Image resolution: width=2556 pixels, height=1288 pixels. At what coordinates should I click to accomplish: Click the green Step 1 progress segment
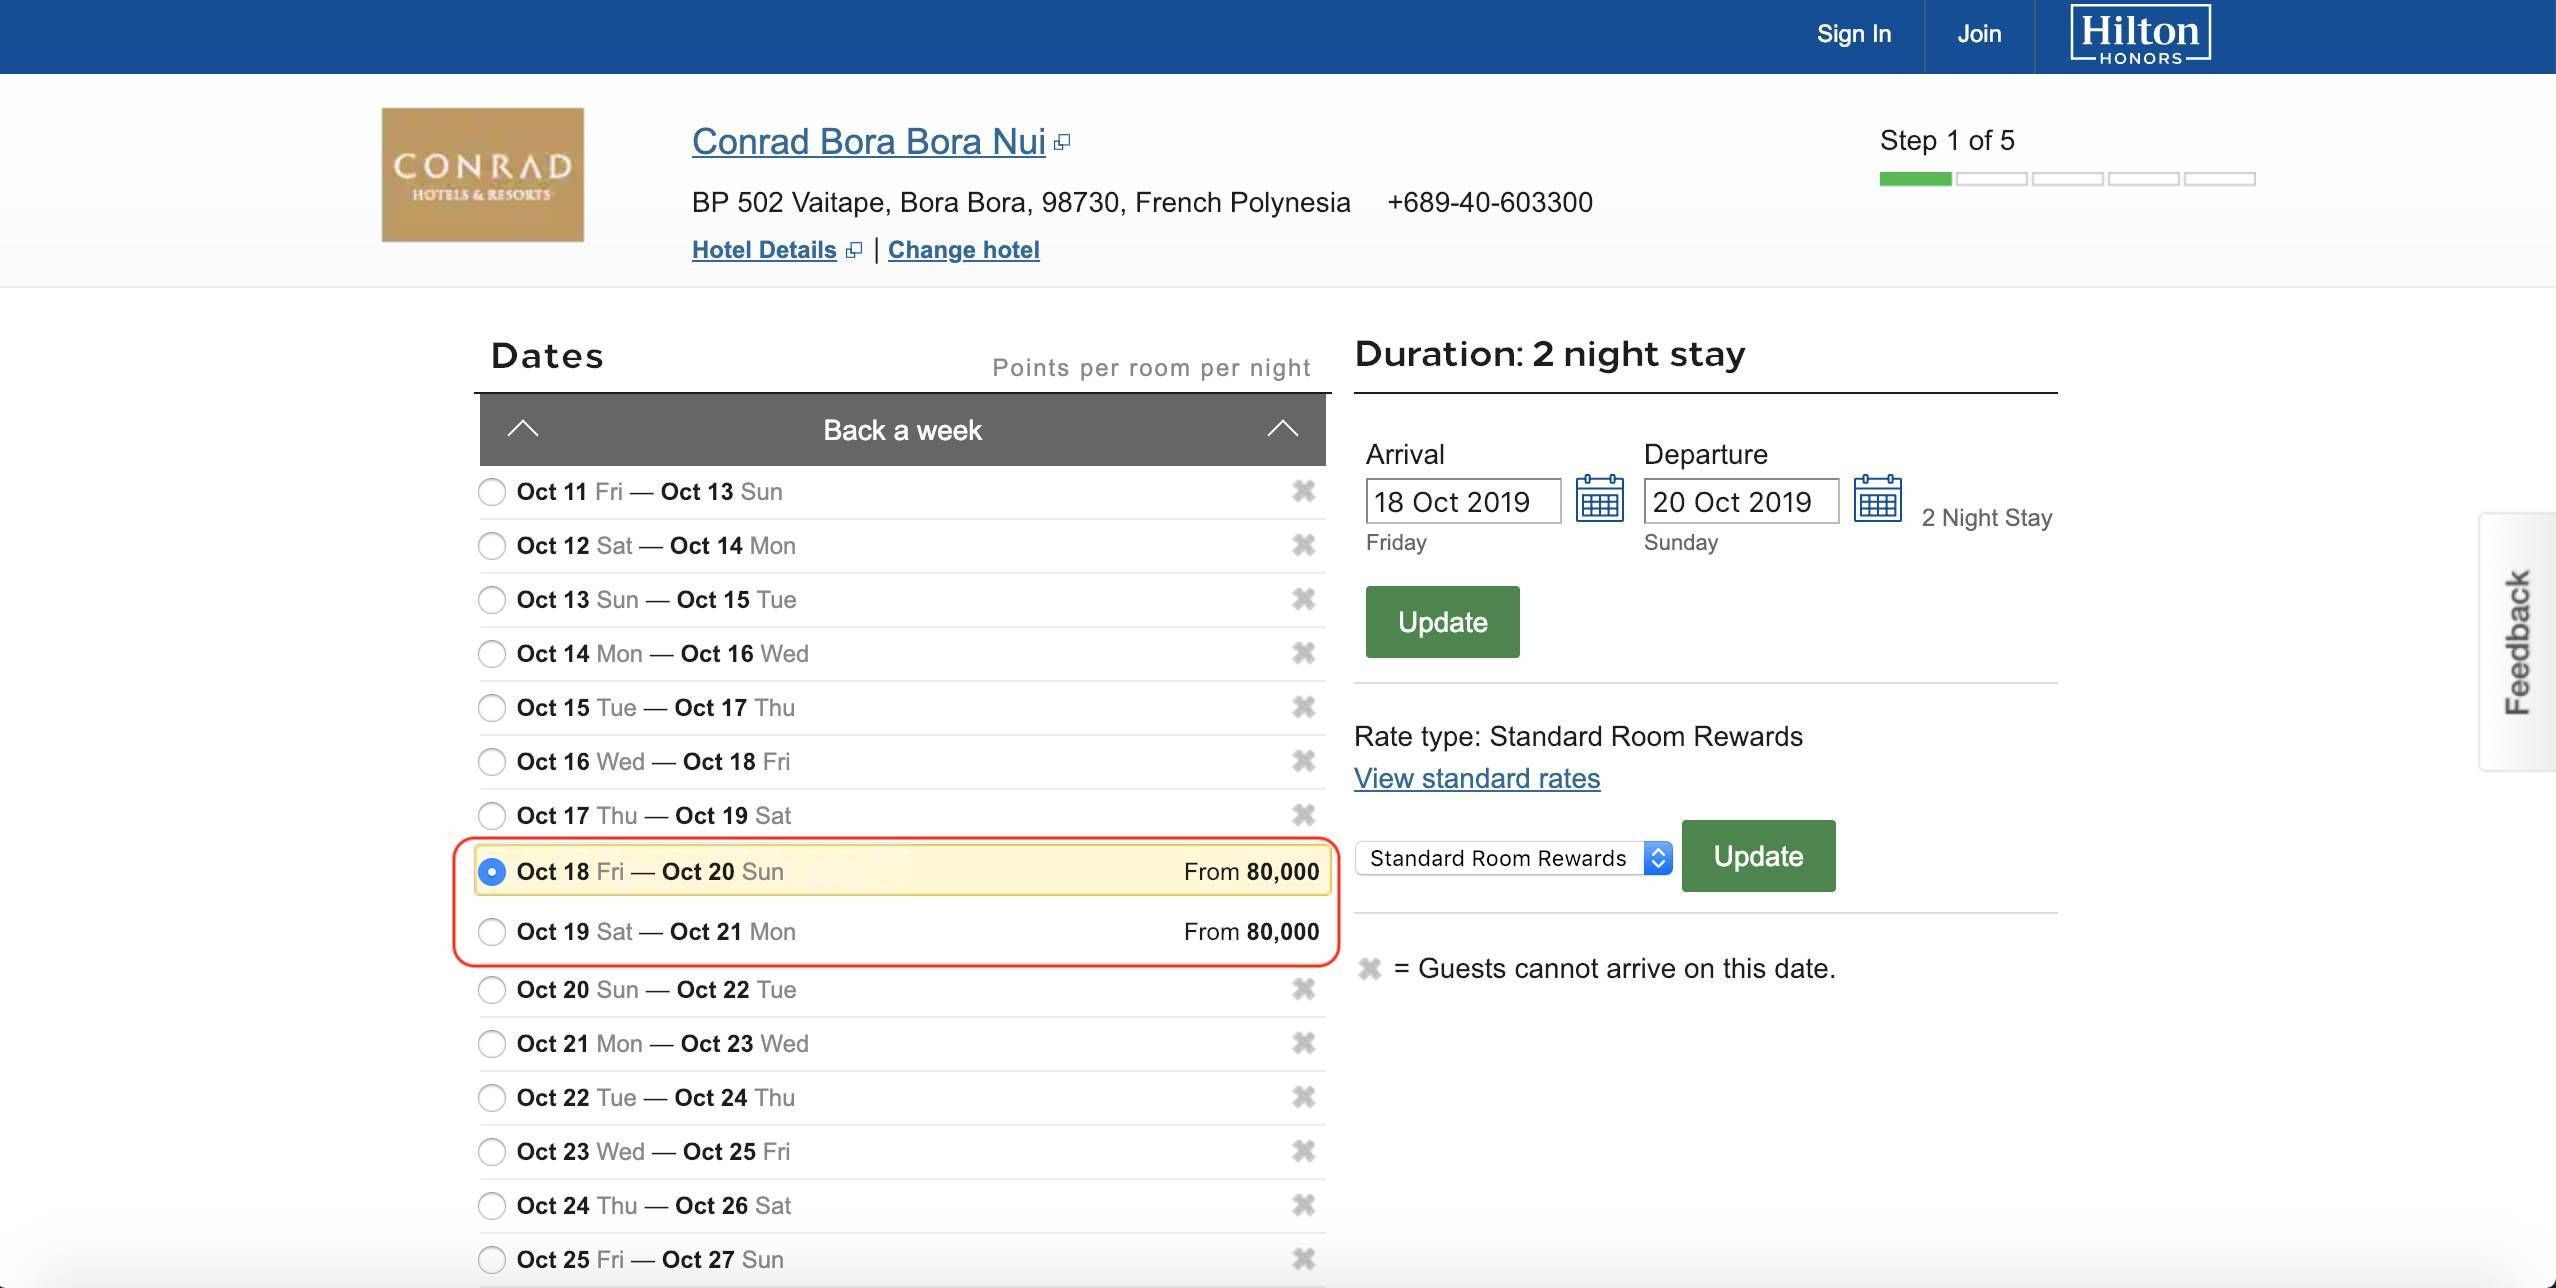[x=1915, y=179]
